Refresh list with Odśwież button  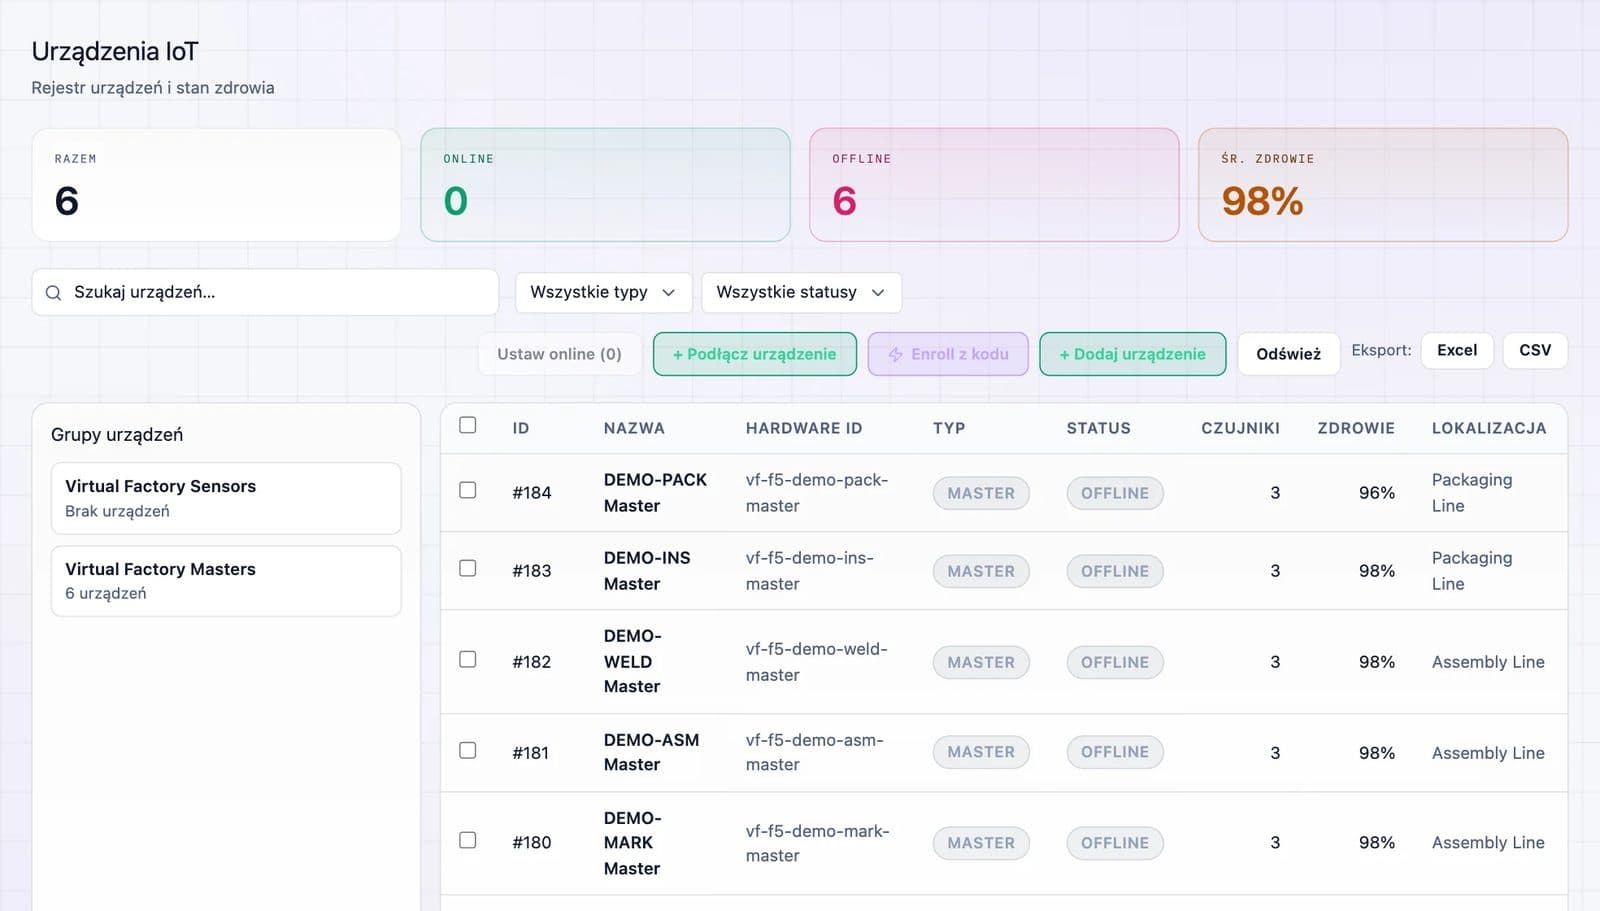pyautogui.click(x=1288, y=354)
